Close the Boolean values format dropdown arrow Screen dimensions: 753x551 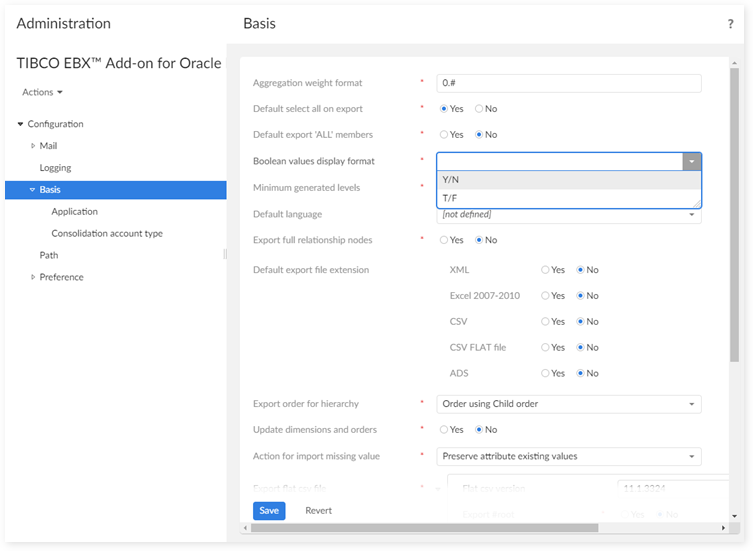coord(691,161)
